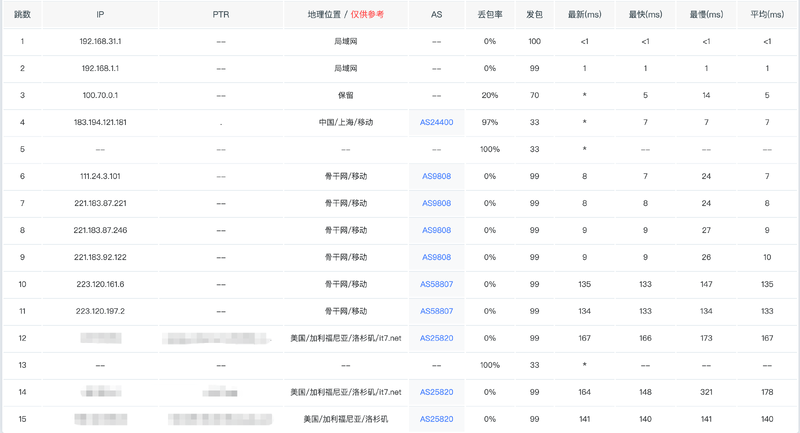Open AS9808 link in the 221.183.87.221 row
800x433 pixels.
click(436, 203)
